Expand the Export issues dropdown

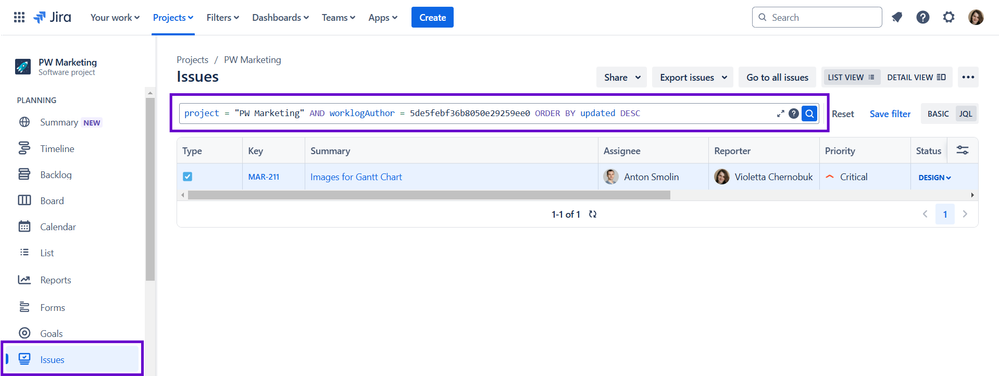pos(694,77)
